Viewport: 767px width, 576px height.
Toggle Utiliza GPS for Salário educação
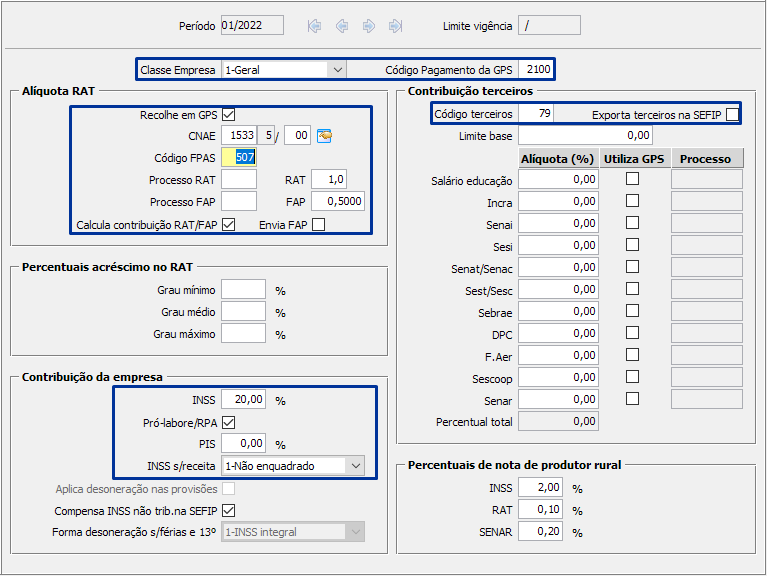pos(632,180)
